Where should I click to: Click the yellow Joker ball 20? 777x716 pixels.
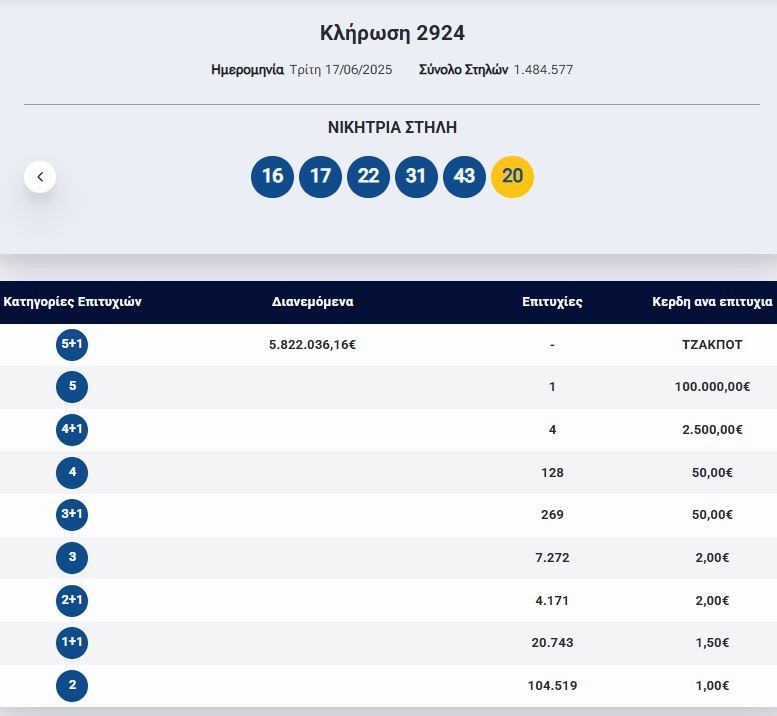tap(512, 177)
